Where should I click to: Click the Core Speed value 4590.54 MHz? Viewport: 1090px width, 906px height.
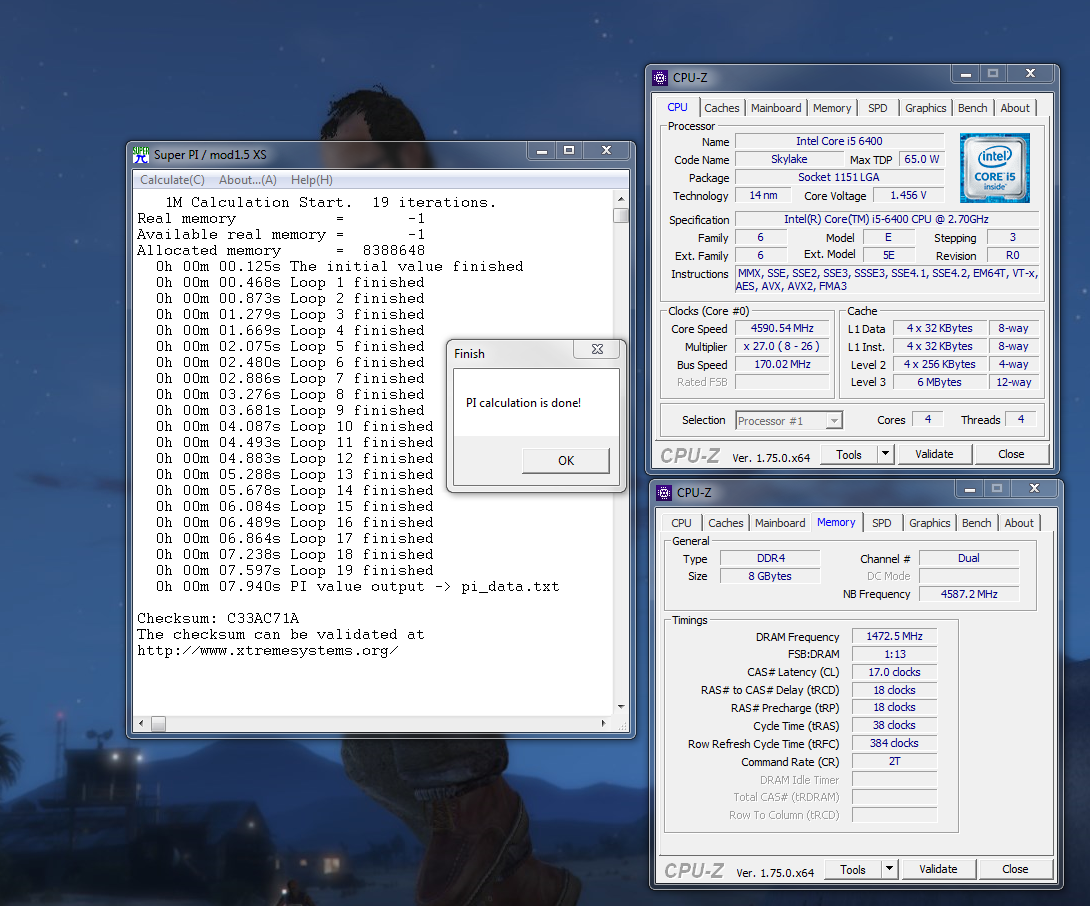pyautogui.click(x=782, y=328)
